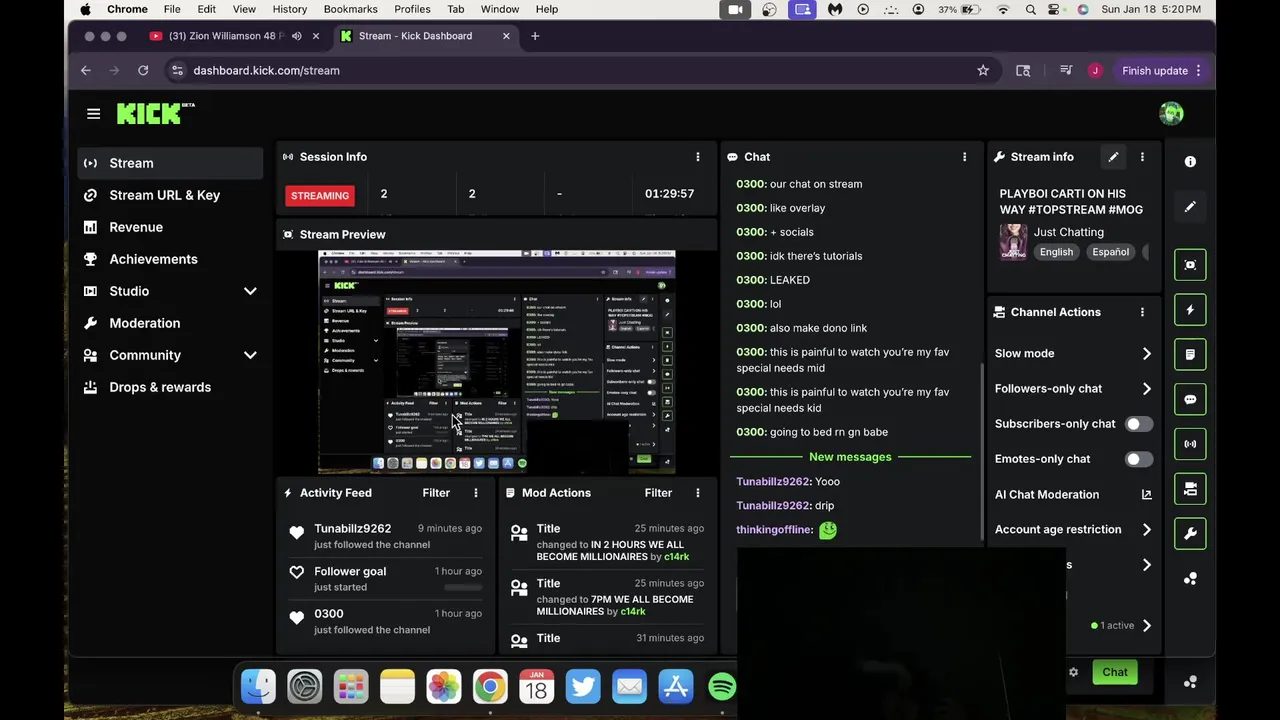Toggle the camera widget icon in rail
Screen dimensions: 1280x720
[1190, 489]
